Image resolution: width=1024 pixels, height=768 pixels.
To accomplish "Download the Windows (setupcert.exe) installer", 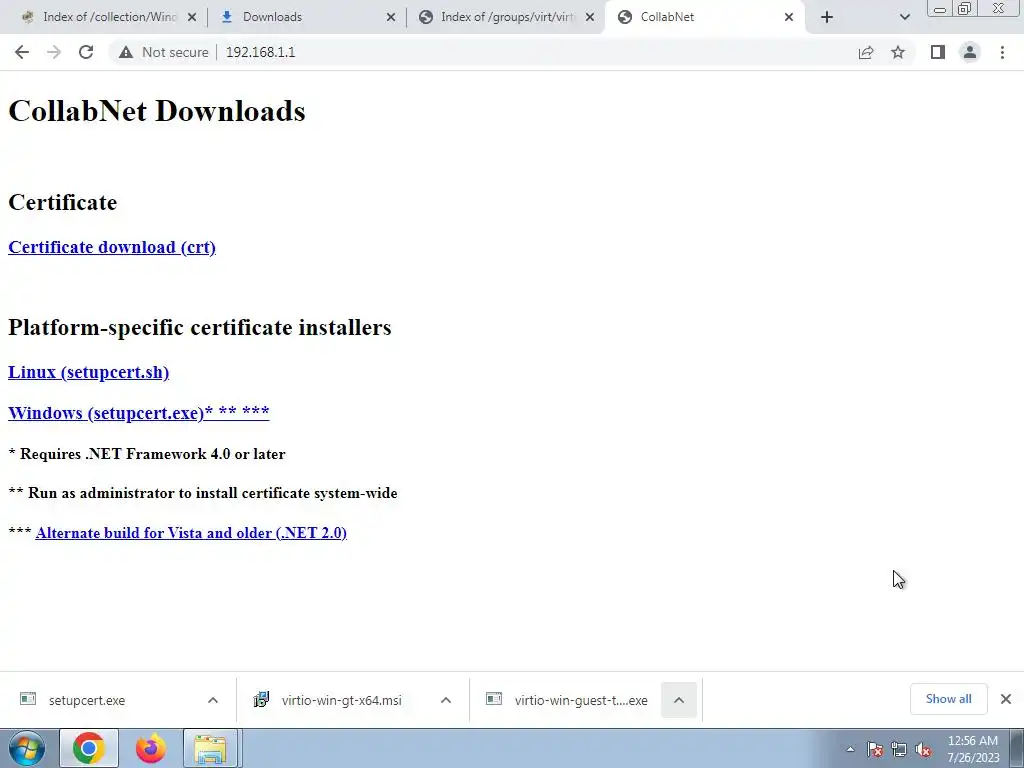I will click(138, 413).
